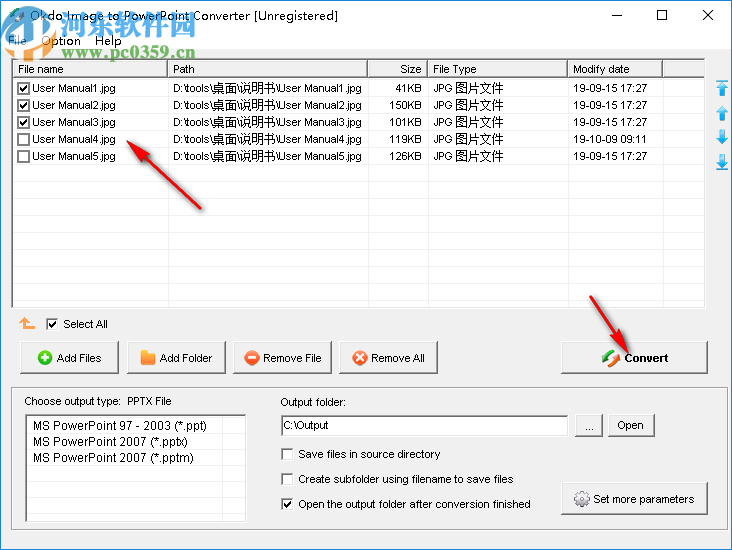This screenshot has height=550, width=732.
Task: Minimize the converter window
Action: point(617,15)
